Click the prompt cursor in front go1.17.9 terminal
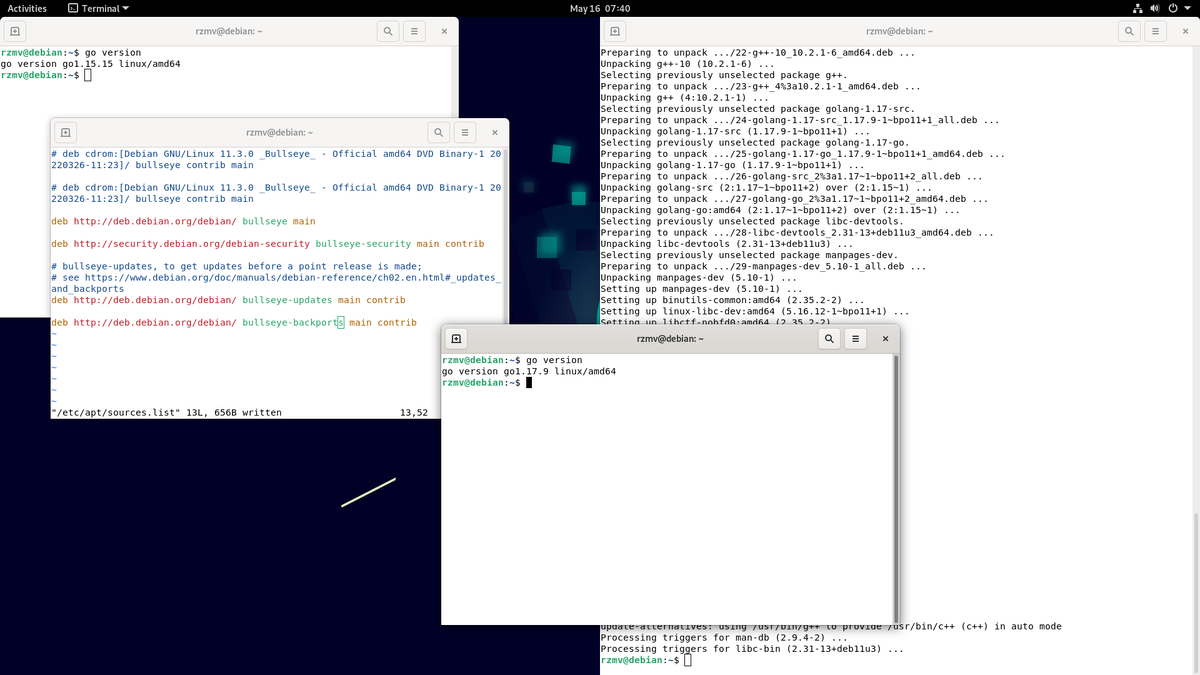The image size is (1200, 675). tap(530, 383)
